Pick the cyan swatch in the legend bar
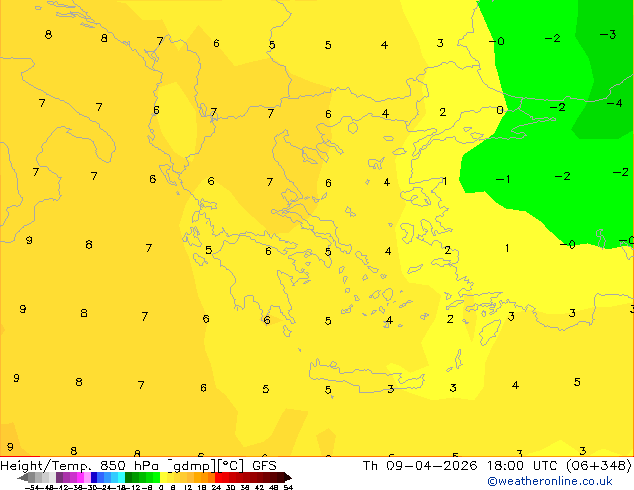Viewport: 634px width, 490px height. point(121,477)
